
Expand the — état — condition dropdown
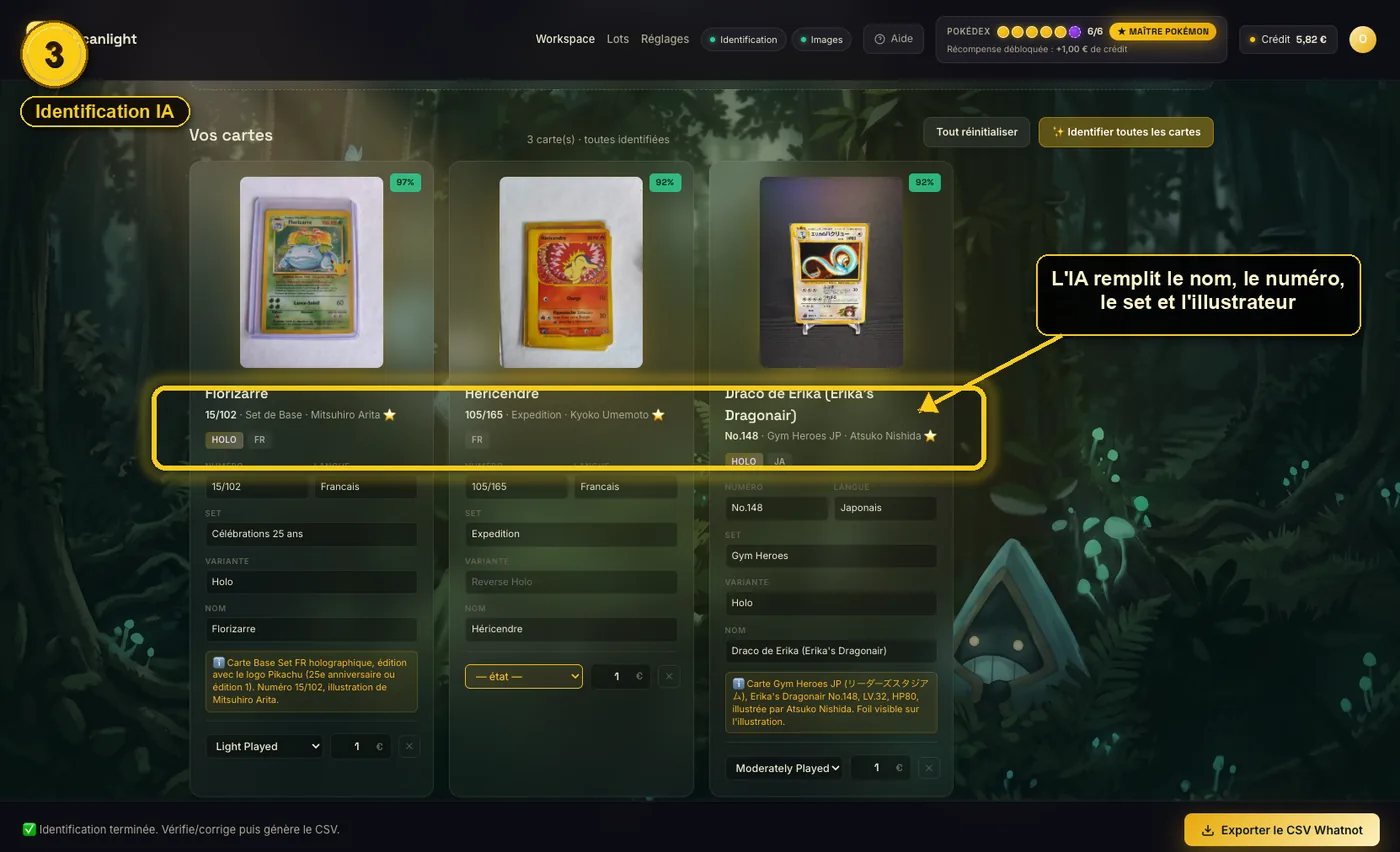523,676
